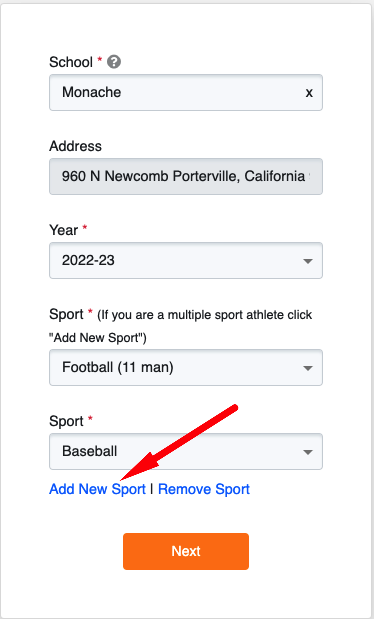Click the help question mark beside School

coord(114,62)
